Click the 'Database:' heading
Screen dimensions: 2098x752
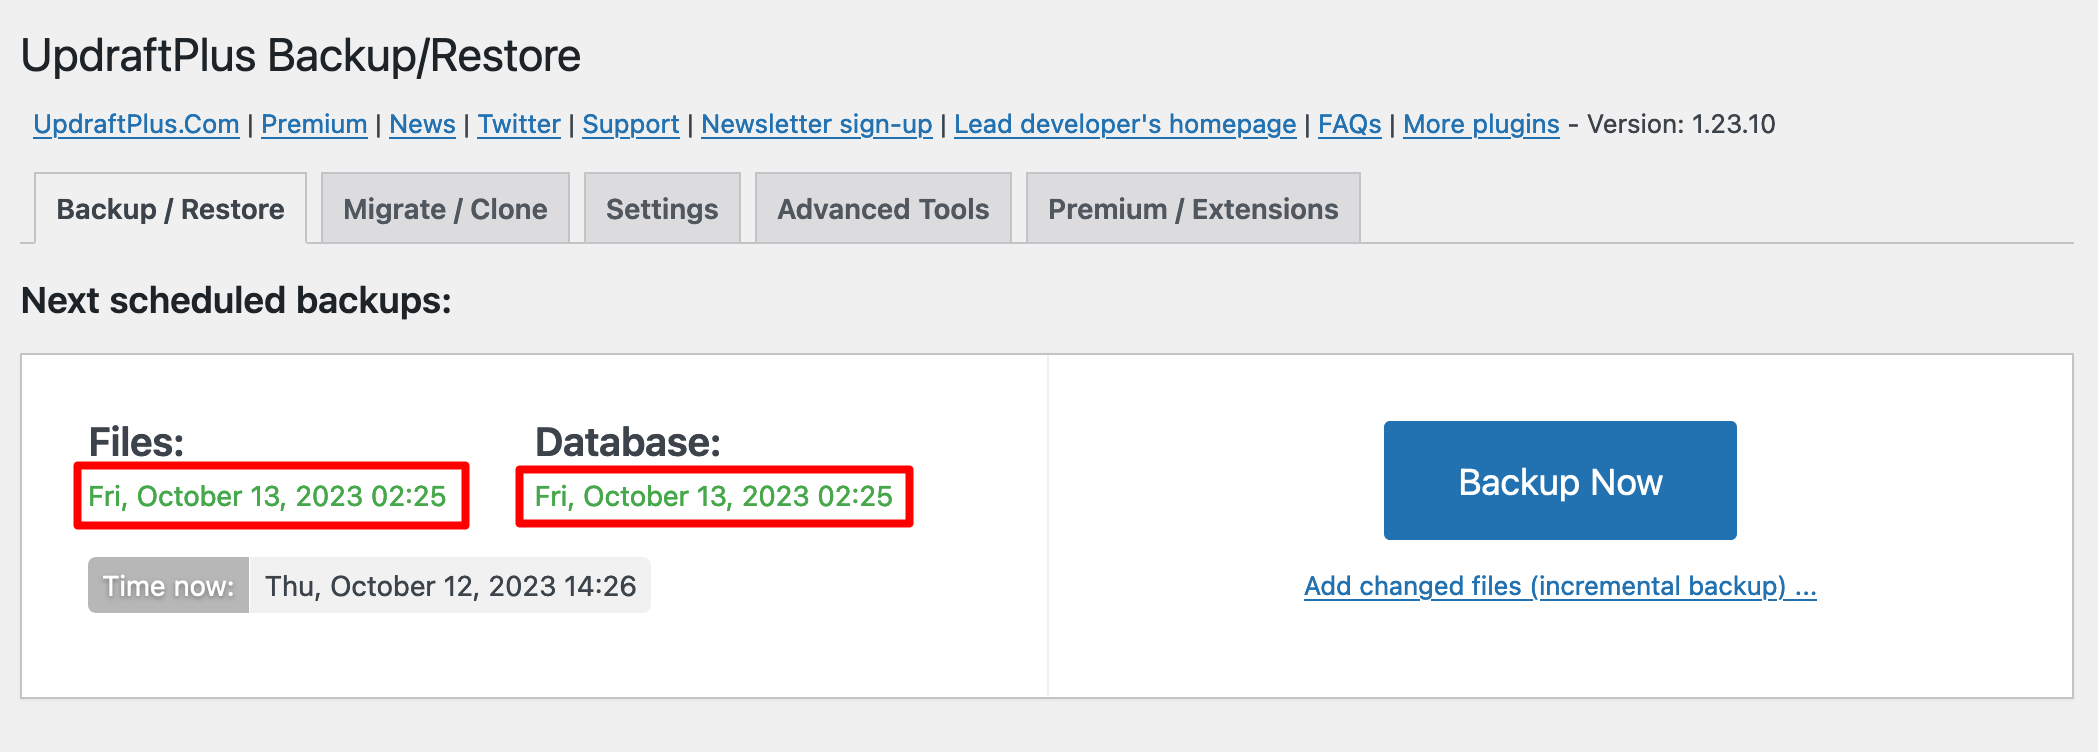click(628, 442)
